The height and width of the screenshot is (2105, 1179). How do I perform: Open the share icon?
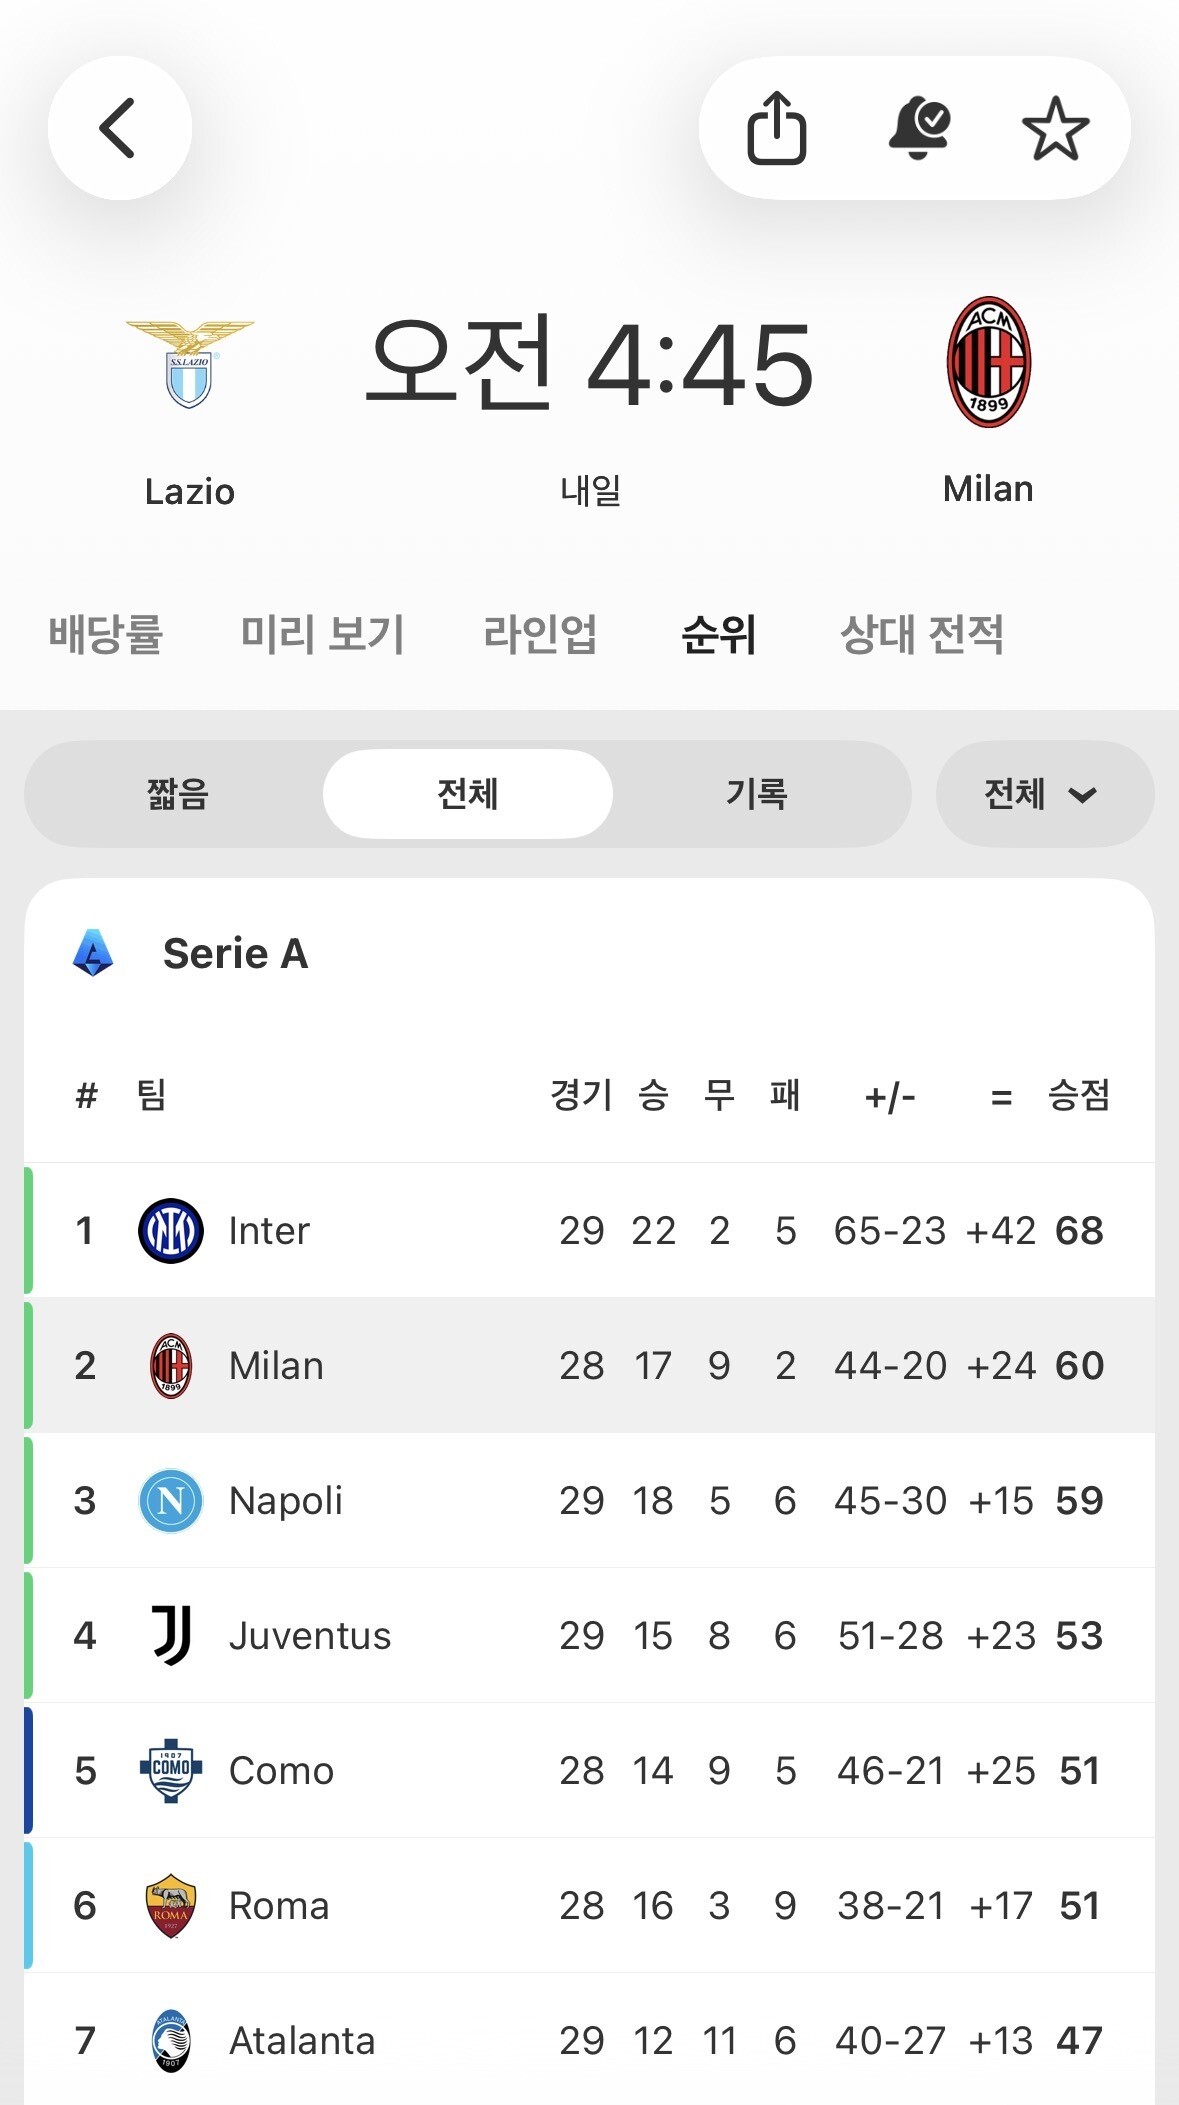[776, 128]
